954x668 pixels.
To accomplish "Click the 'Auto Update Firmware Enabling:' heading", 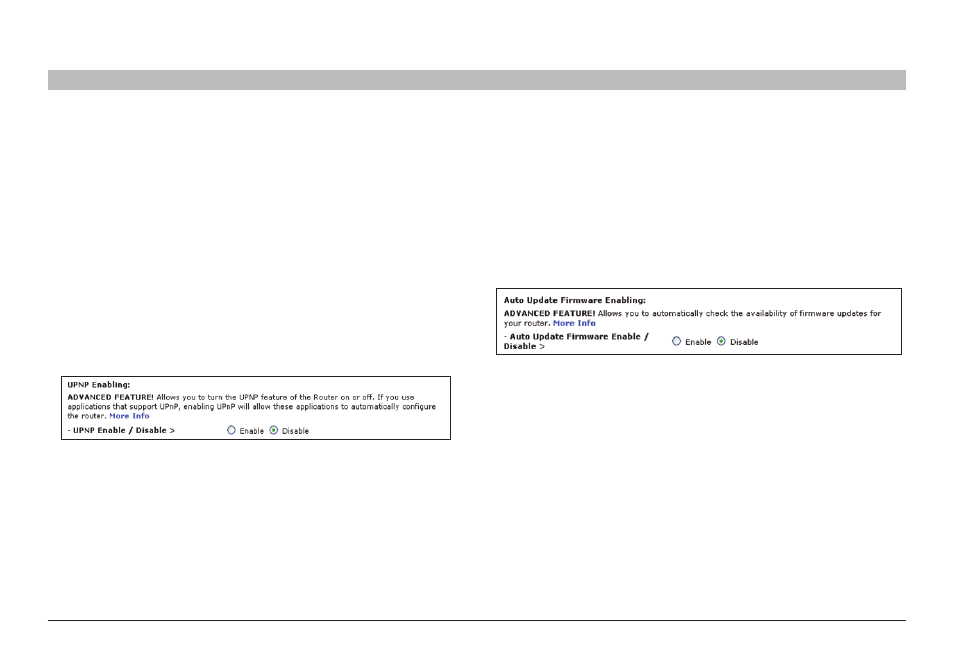I will [x=574, y=301].
